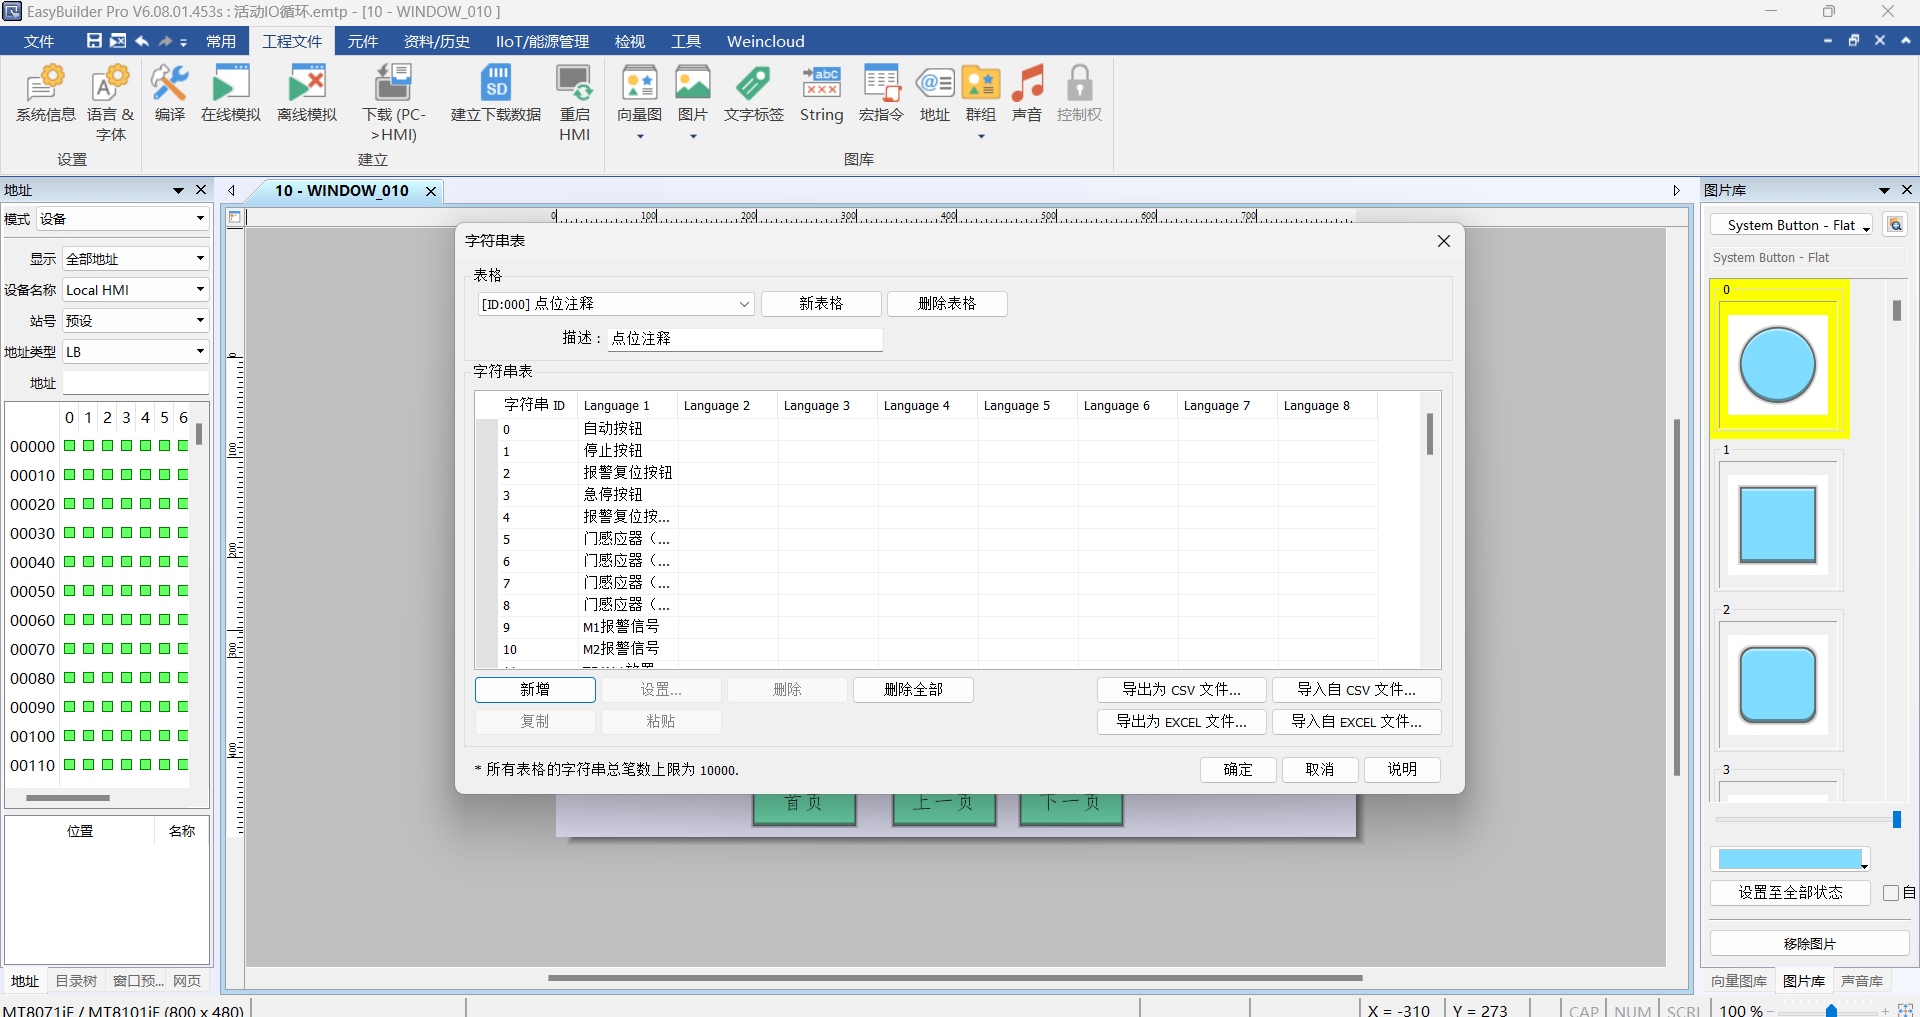Image resolution: width=1920 pixels, height=1017 pixels.
Task: Toggle LB bit 00010 column 1
Action: coord(89,475)
